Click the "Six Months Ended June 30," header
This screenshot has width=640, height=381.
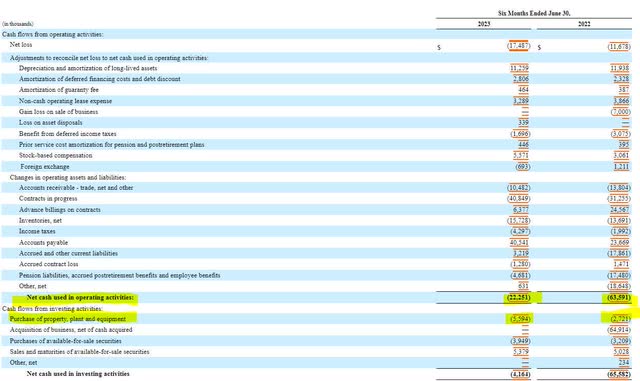pyautogui.click(x=534, y=13)
